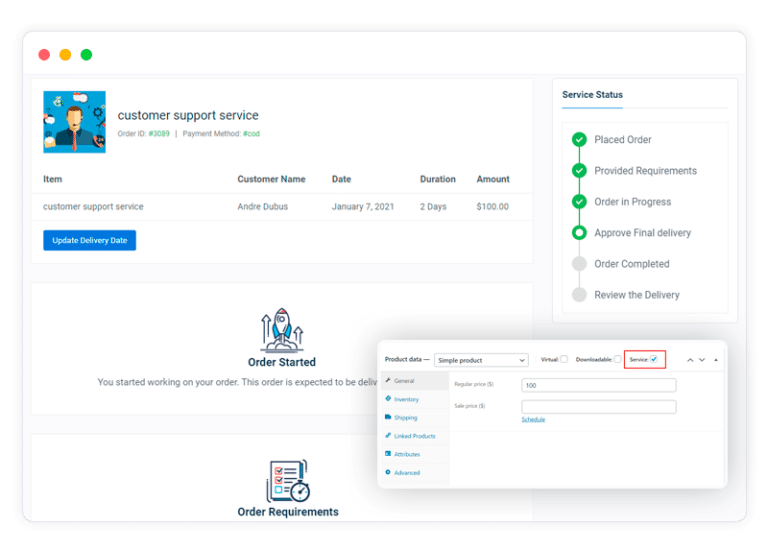Open the Schedule link under Sale price

533,420
